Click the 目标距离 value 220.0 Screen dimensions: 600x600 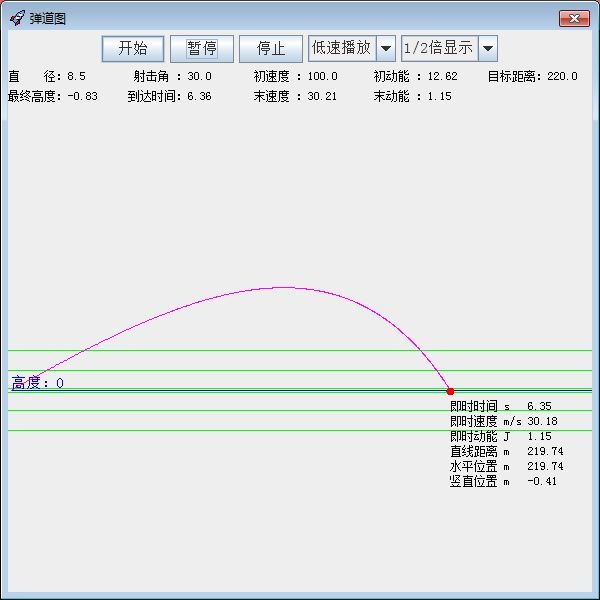click(562, 76)
